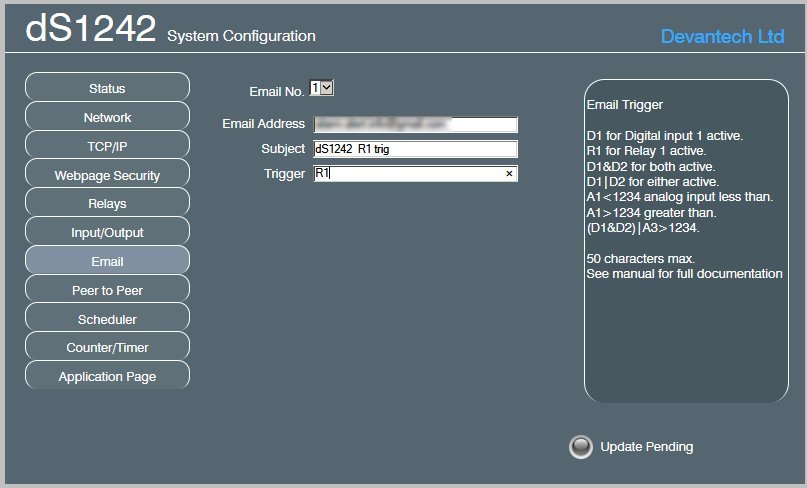Select the Email menu button
Viewport: 807px width, 488px height.
coord(107,261)
